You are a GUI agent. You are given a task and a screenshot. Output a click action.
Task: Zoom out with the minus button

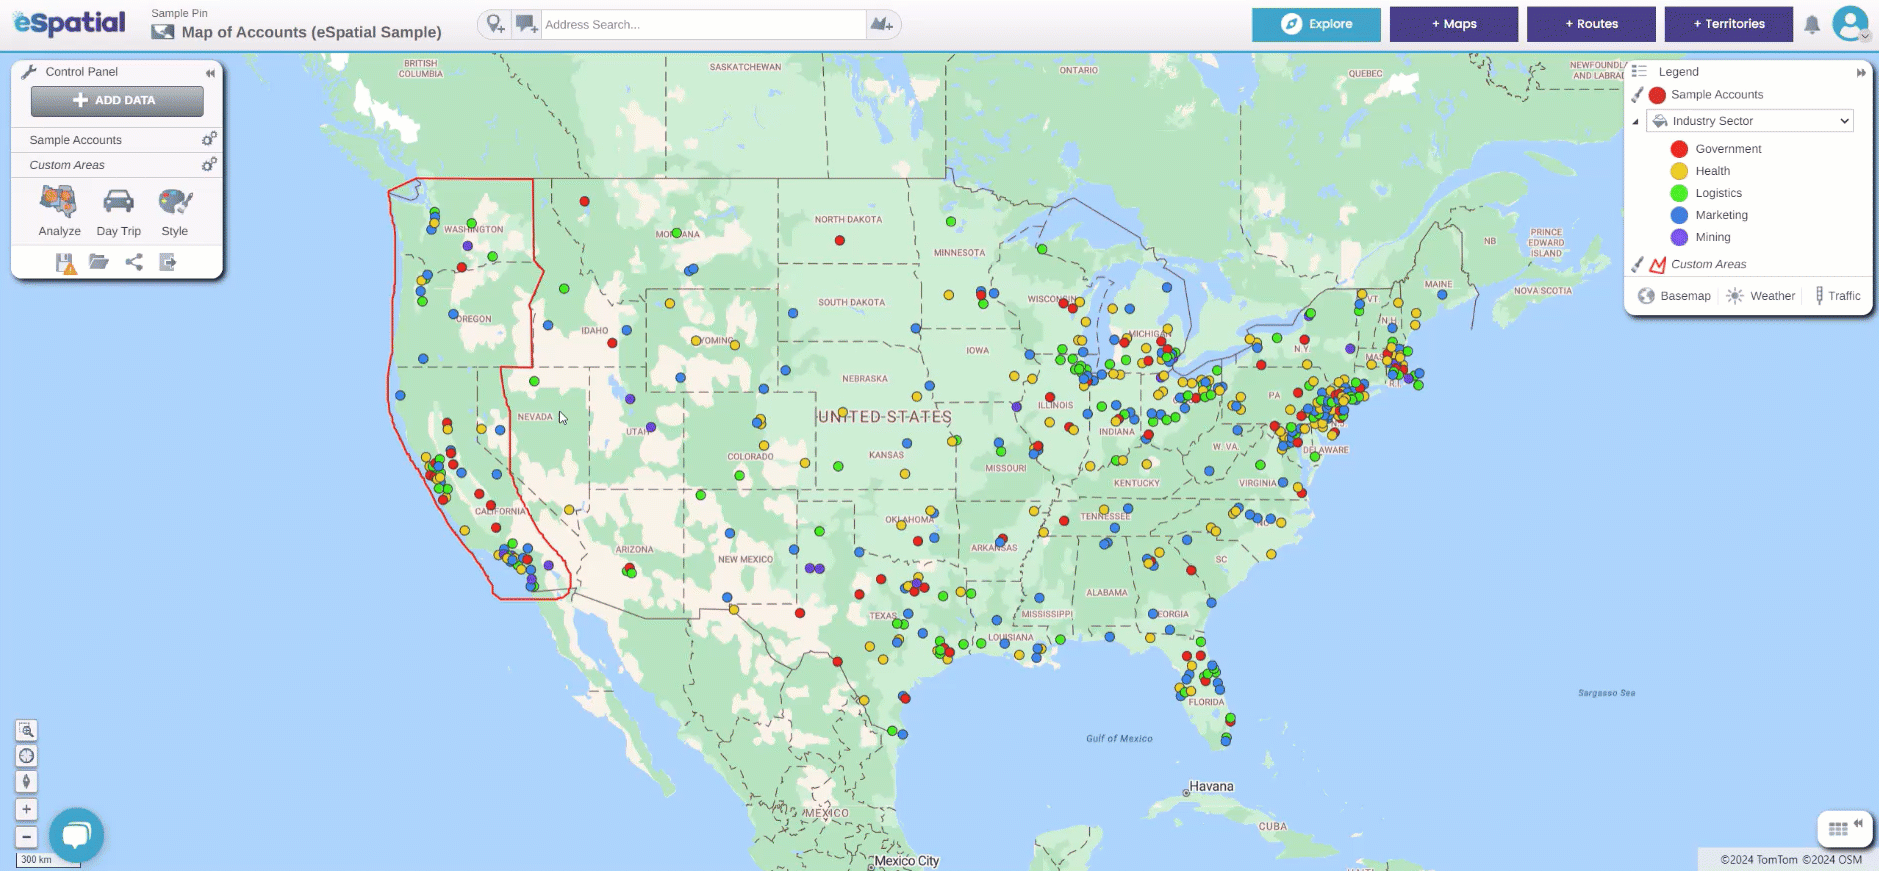click(x=27, y=836)
